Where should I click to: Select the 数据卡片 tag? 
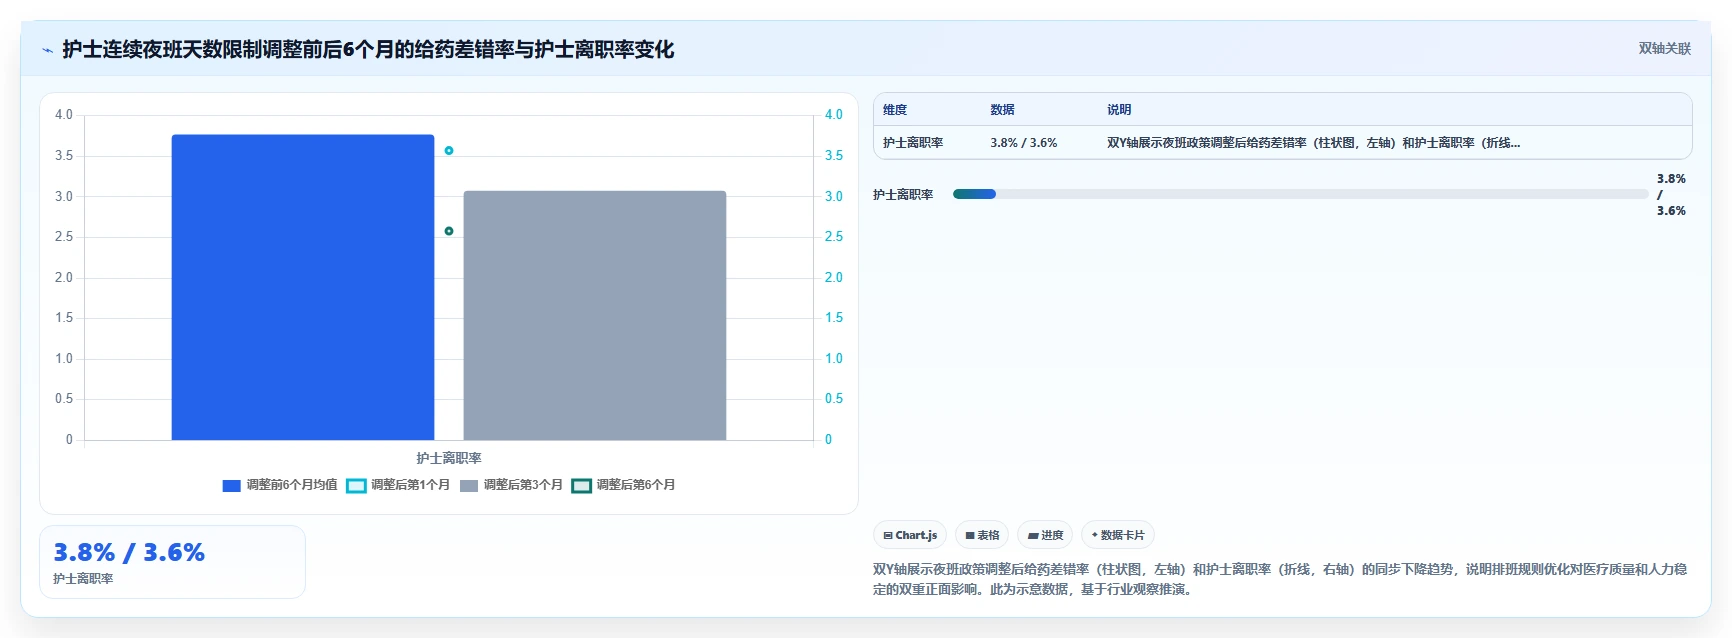click(x=1118, y=535)
